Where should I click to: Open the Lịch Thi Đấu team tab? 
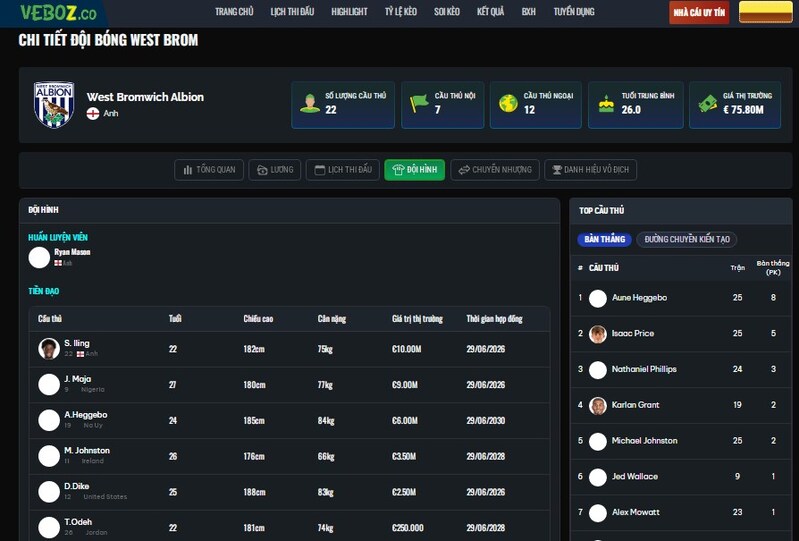342,170
